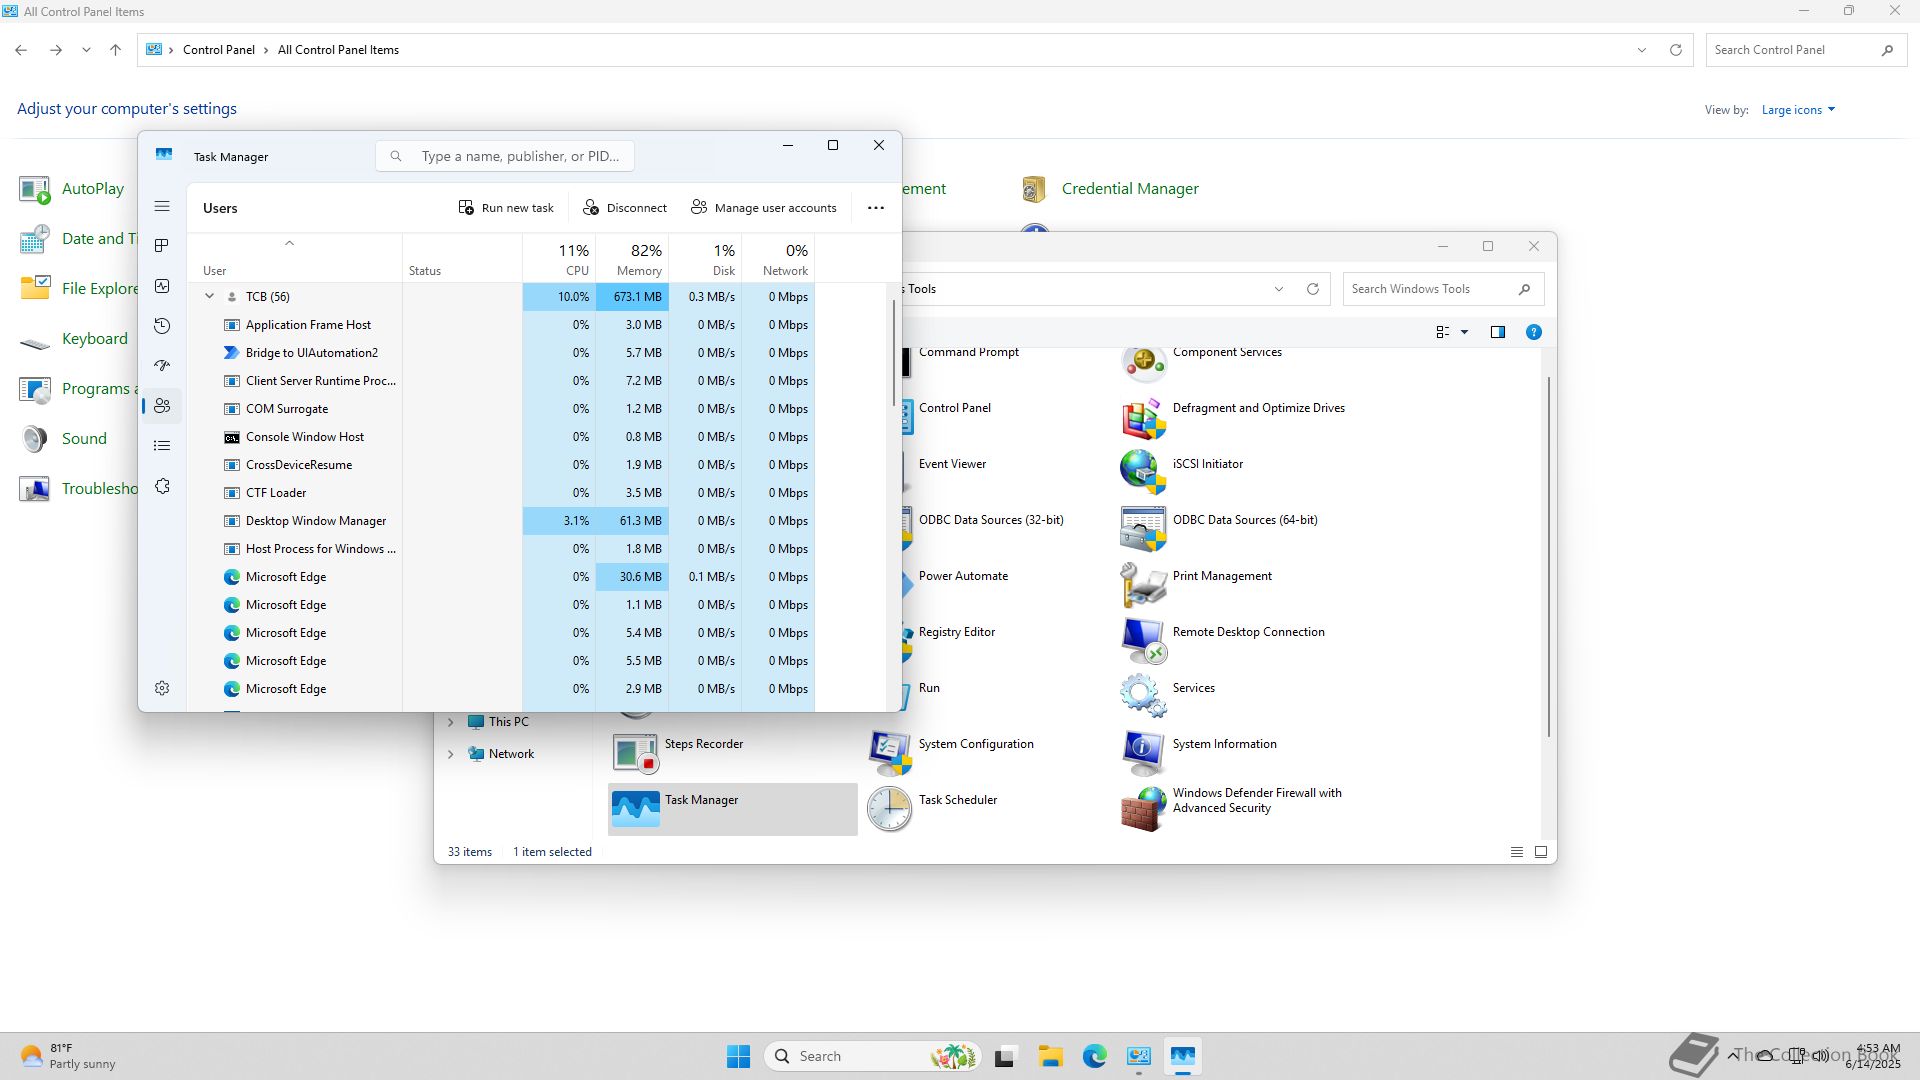Switch to large icons view in status bar
Image resolution: width=1920 pixels, height=1080 pixels.
(x=1540, y=852)
